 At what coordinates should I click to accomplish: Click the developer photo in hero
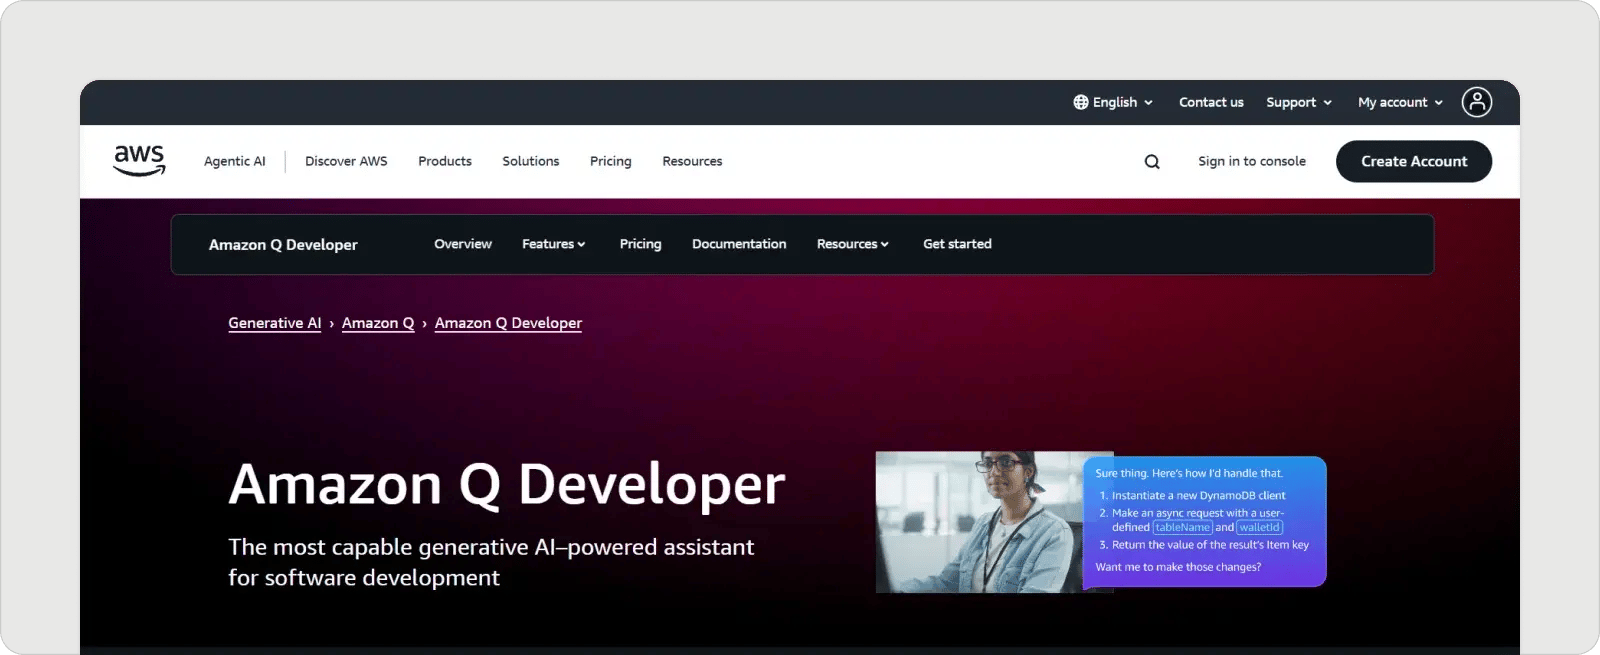[x=979, y=522]
